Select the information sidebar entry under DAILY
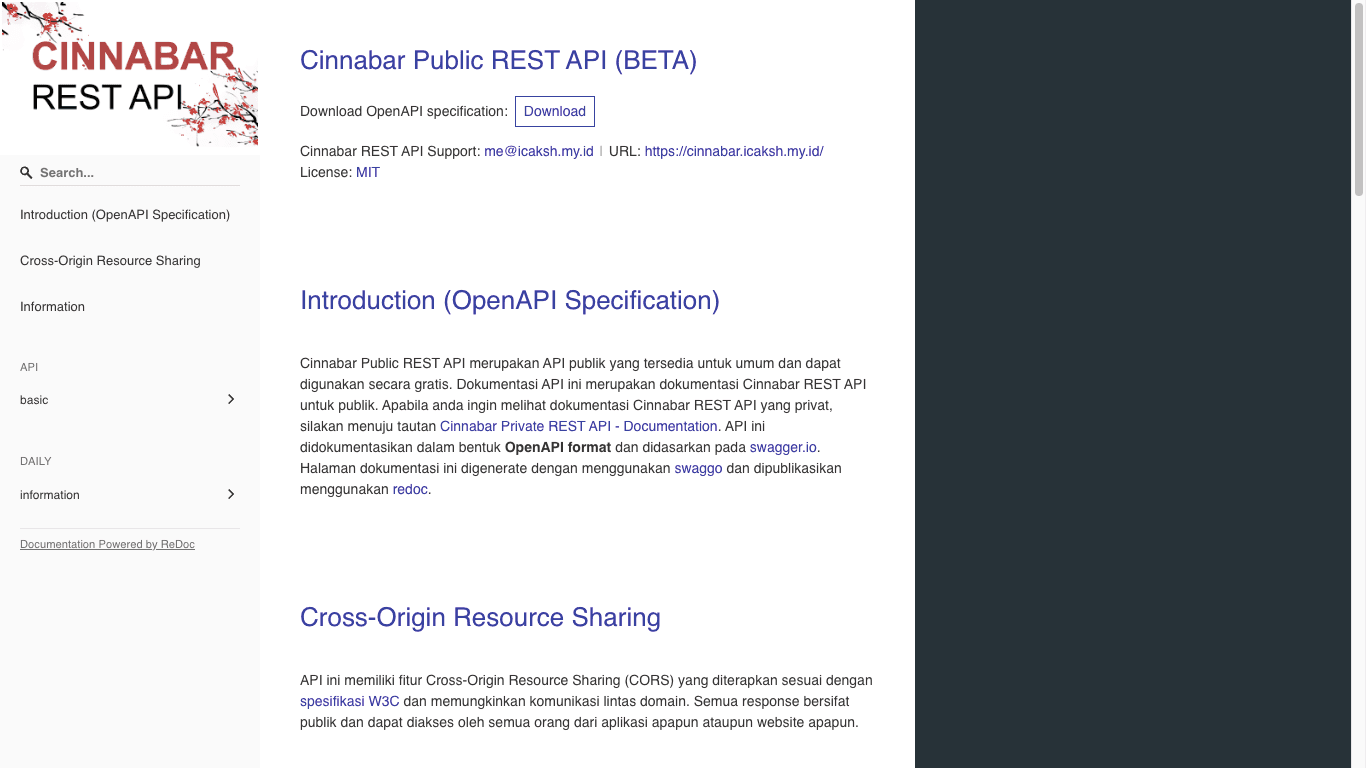The height and width of the screenshot is (768, 1366). 50,495
